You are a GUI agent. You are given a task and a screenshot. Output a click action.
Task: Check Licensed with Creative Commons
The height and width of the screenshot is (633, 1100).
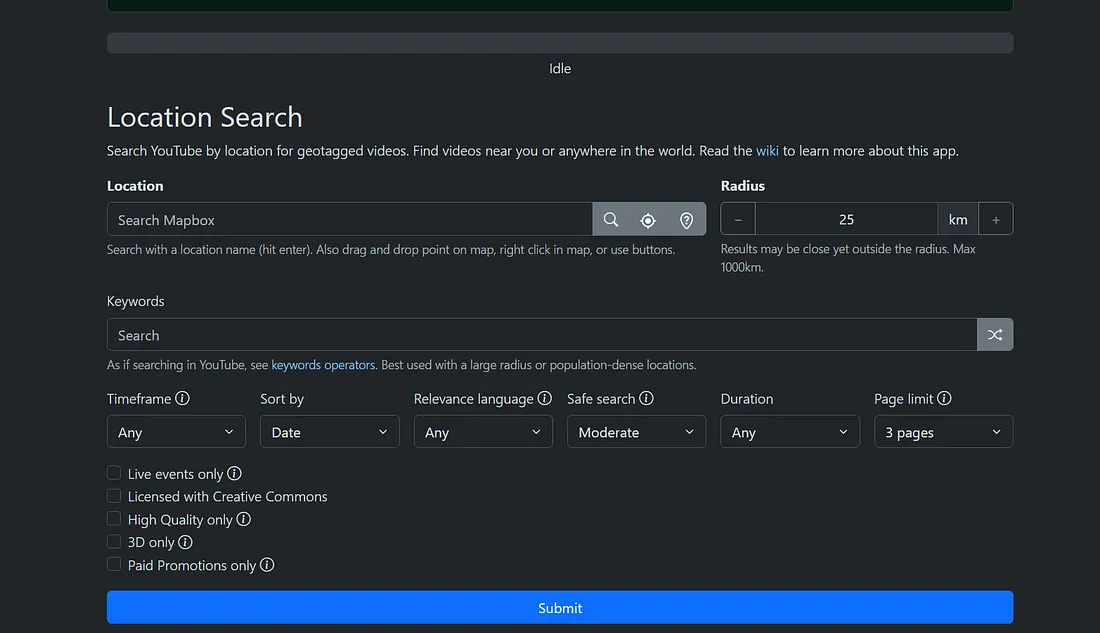(115, 496)
